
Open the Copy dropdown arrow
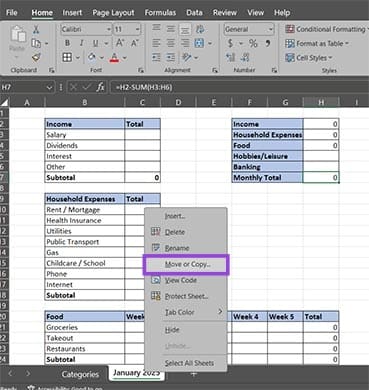(x=46, y=44)
